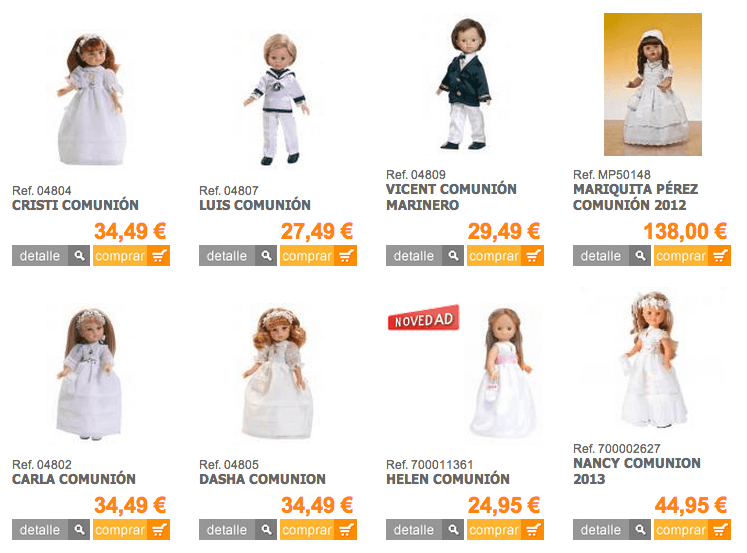Click magnifier icon for Cristi Comunión
This screenshot has height=553, width=747.
tap(80, 256)
